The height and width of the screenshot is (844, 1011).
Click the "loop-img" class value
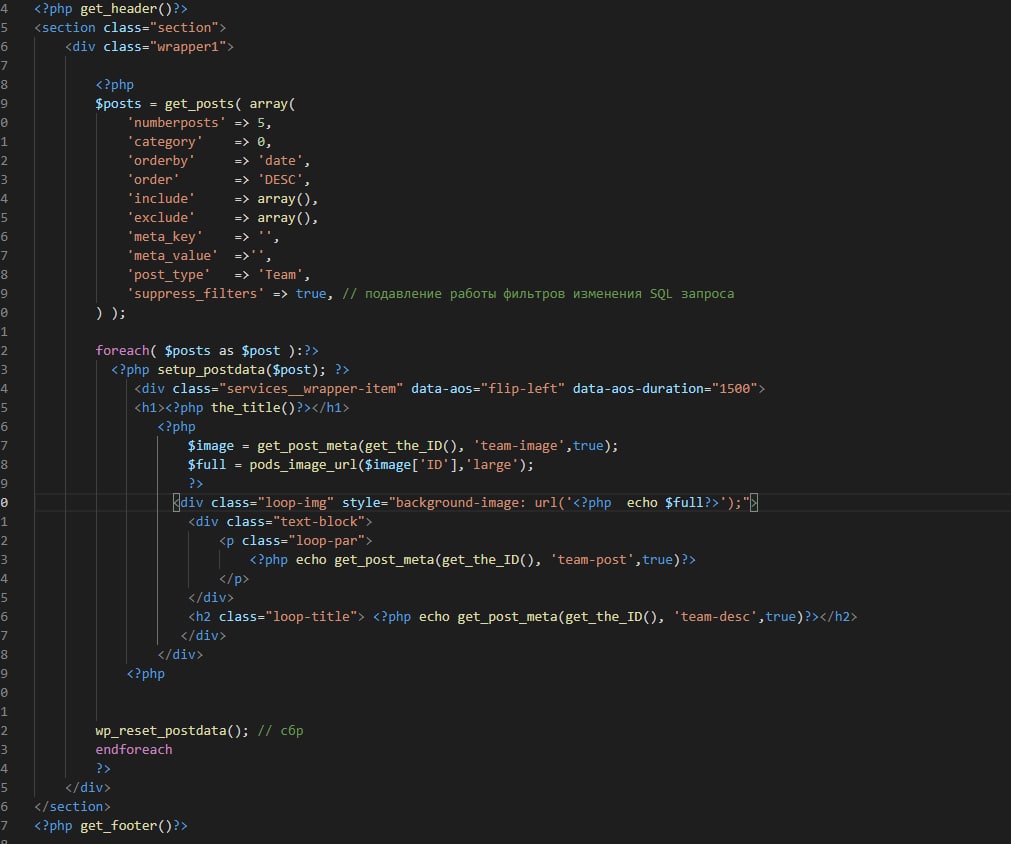[295, 503]
